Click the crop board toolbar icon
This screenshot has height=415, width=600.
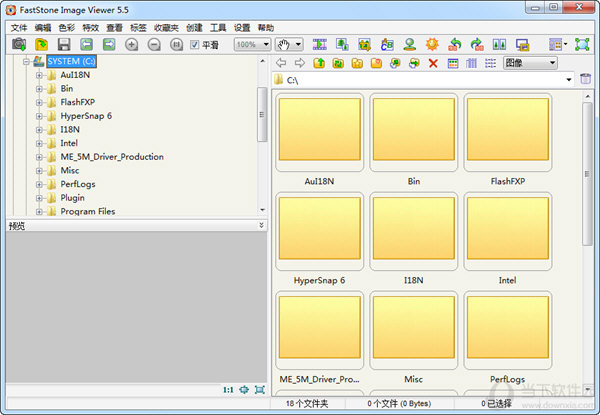364,44
